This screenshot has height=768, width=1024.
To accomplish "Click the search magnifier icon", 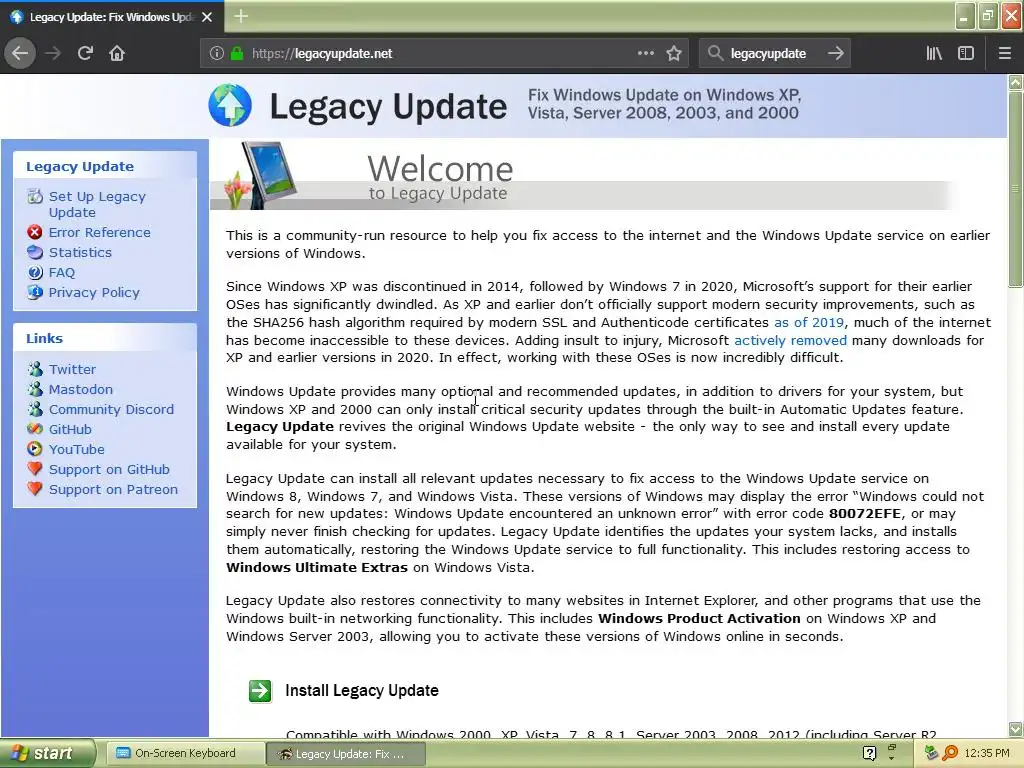I will click(x=716, y=54).
